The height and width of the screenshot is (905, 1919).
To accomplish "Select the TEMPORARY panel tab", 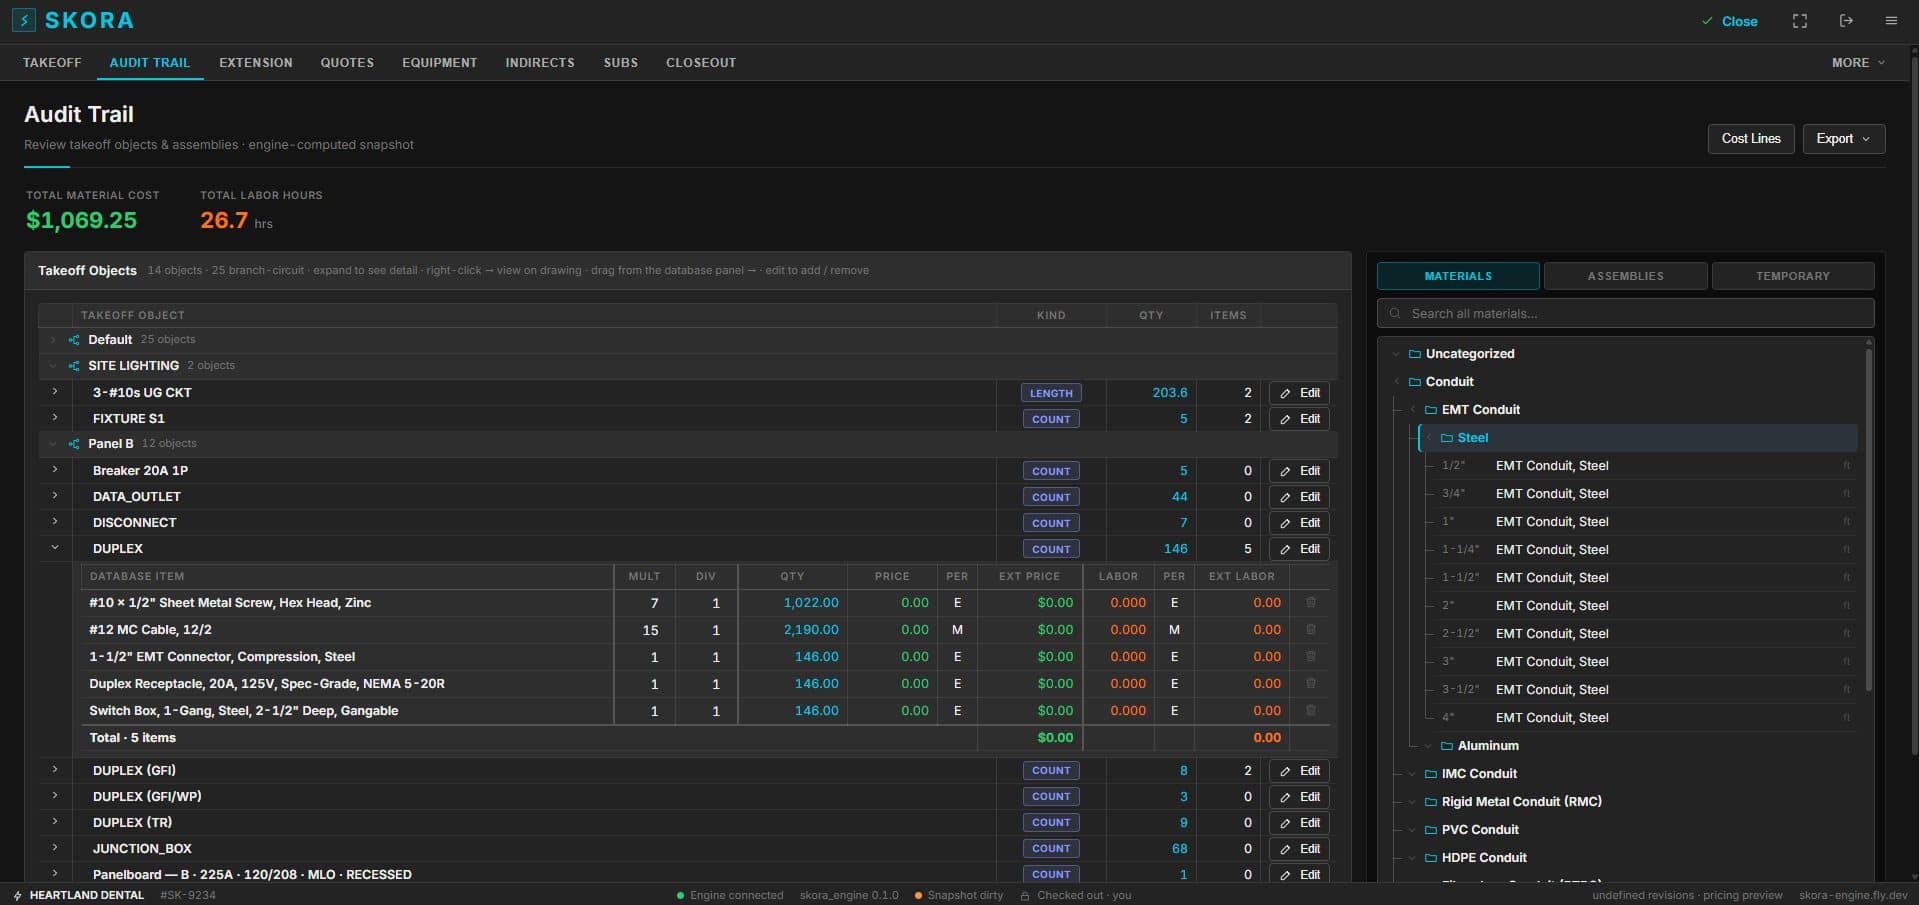I will (1793, 276).
